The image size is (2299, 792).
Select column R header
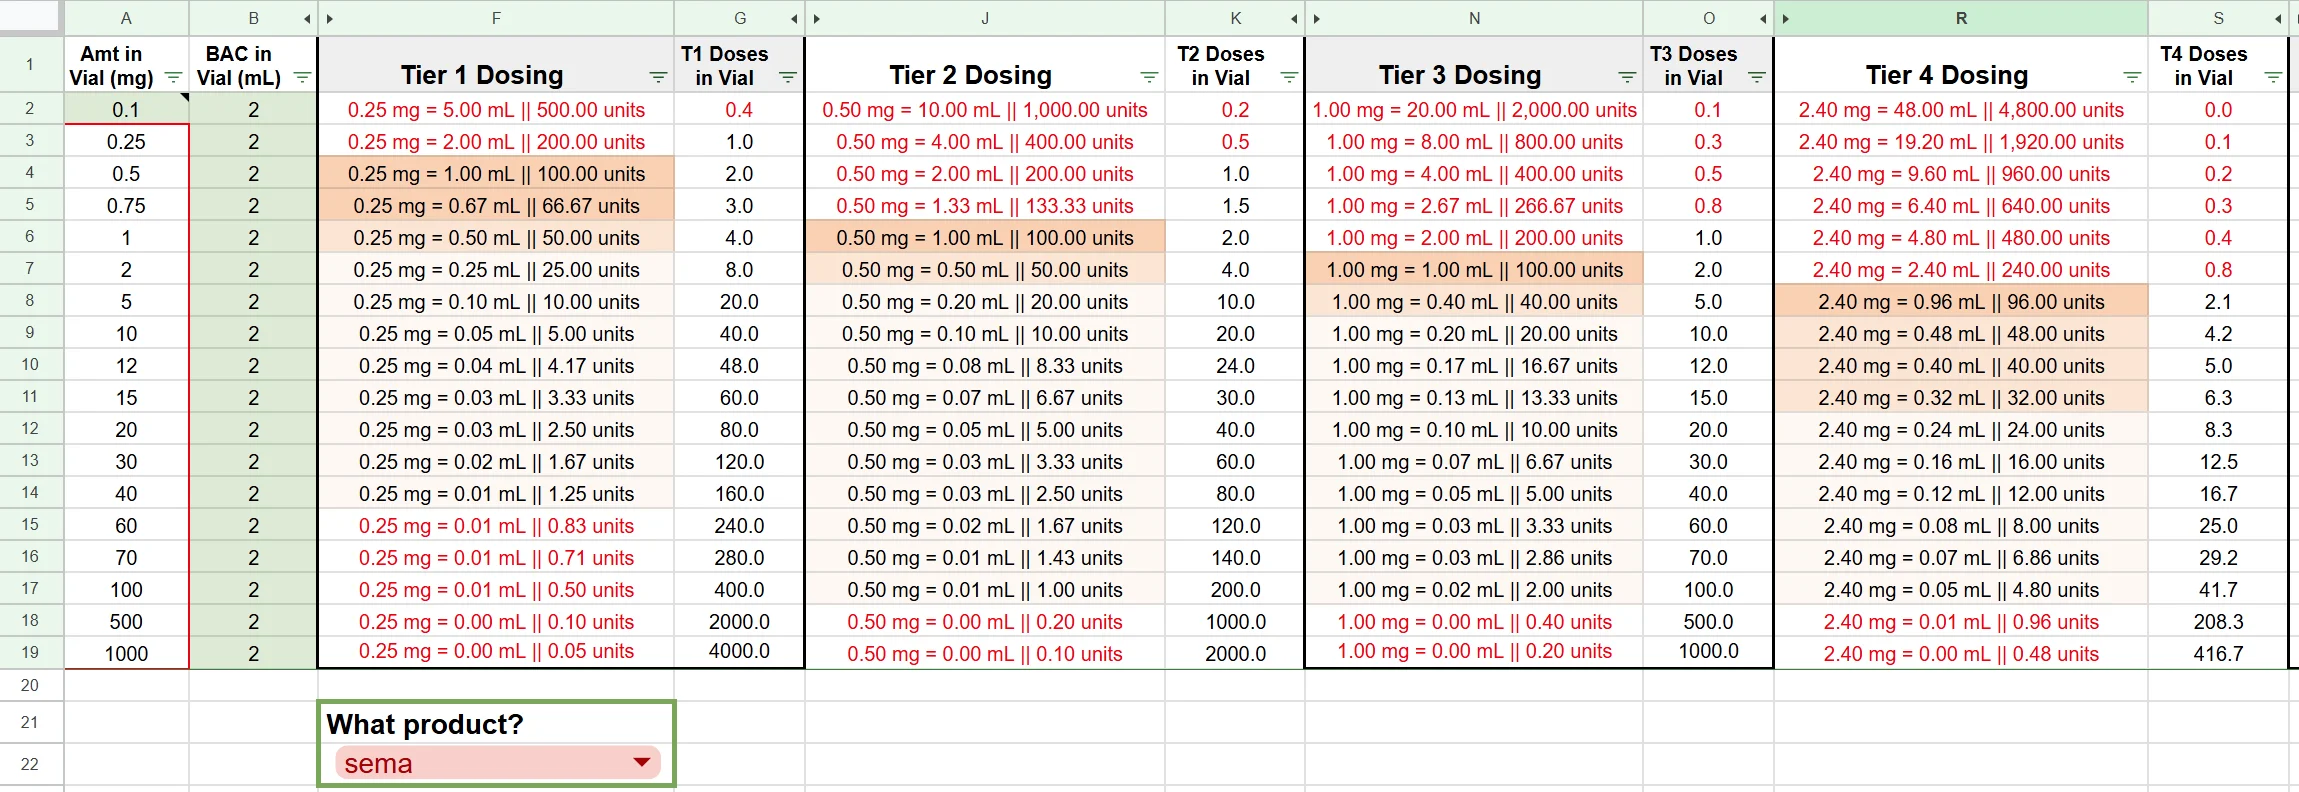click(1961, 18)
